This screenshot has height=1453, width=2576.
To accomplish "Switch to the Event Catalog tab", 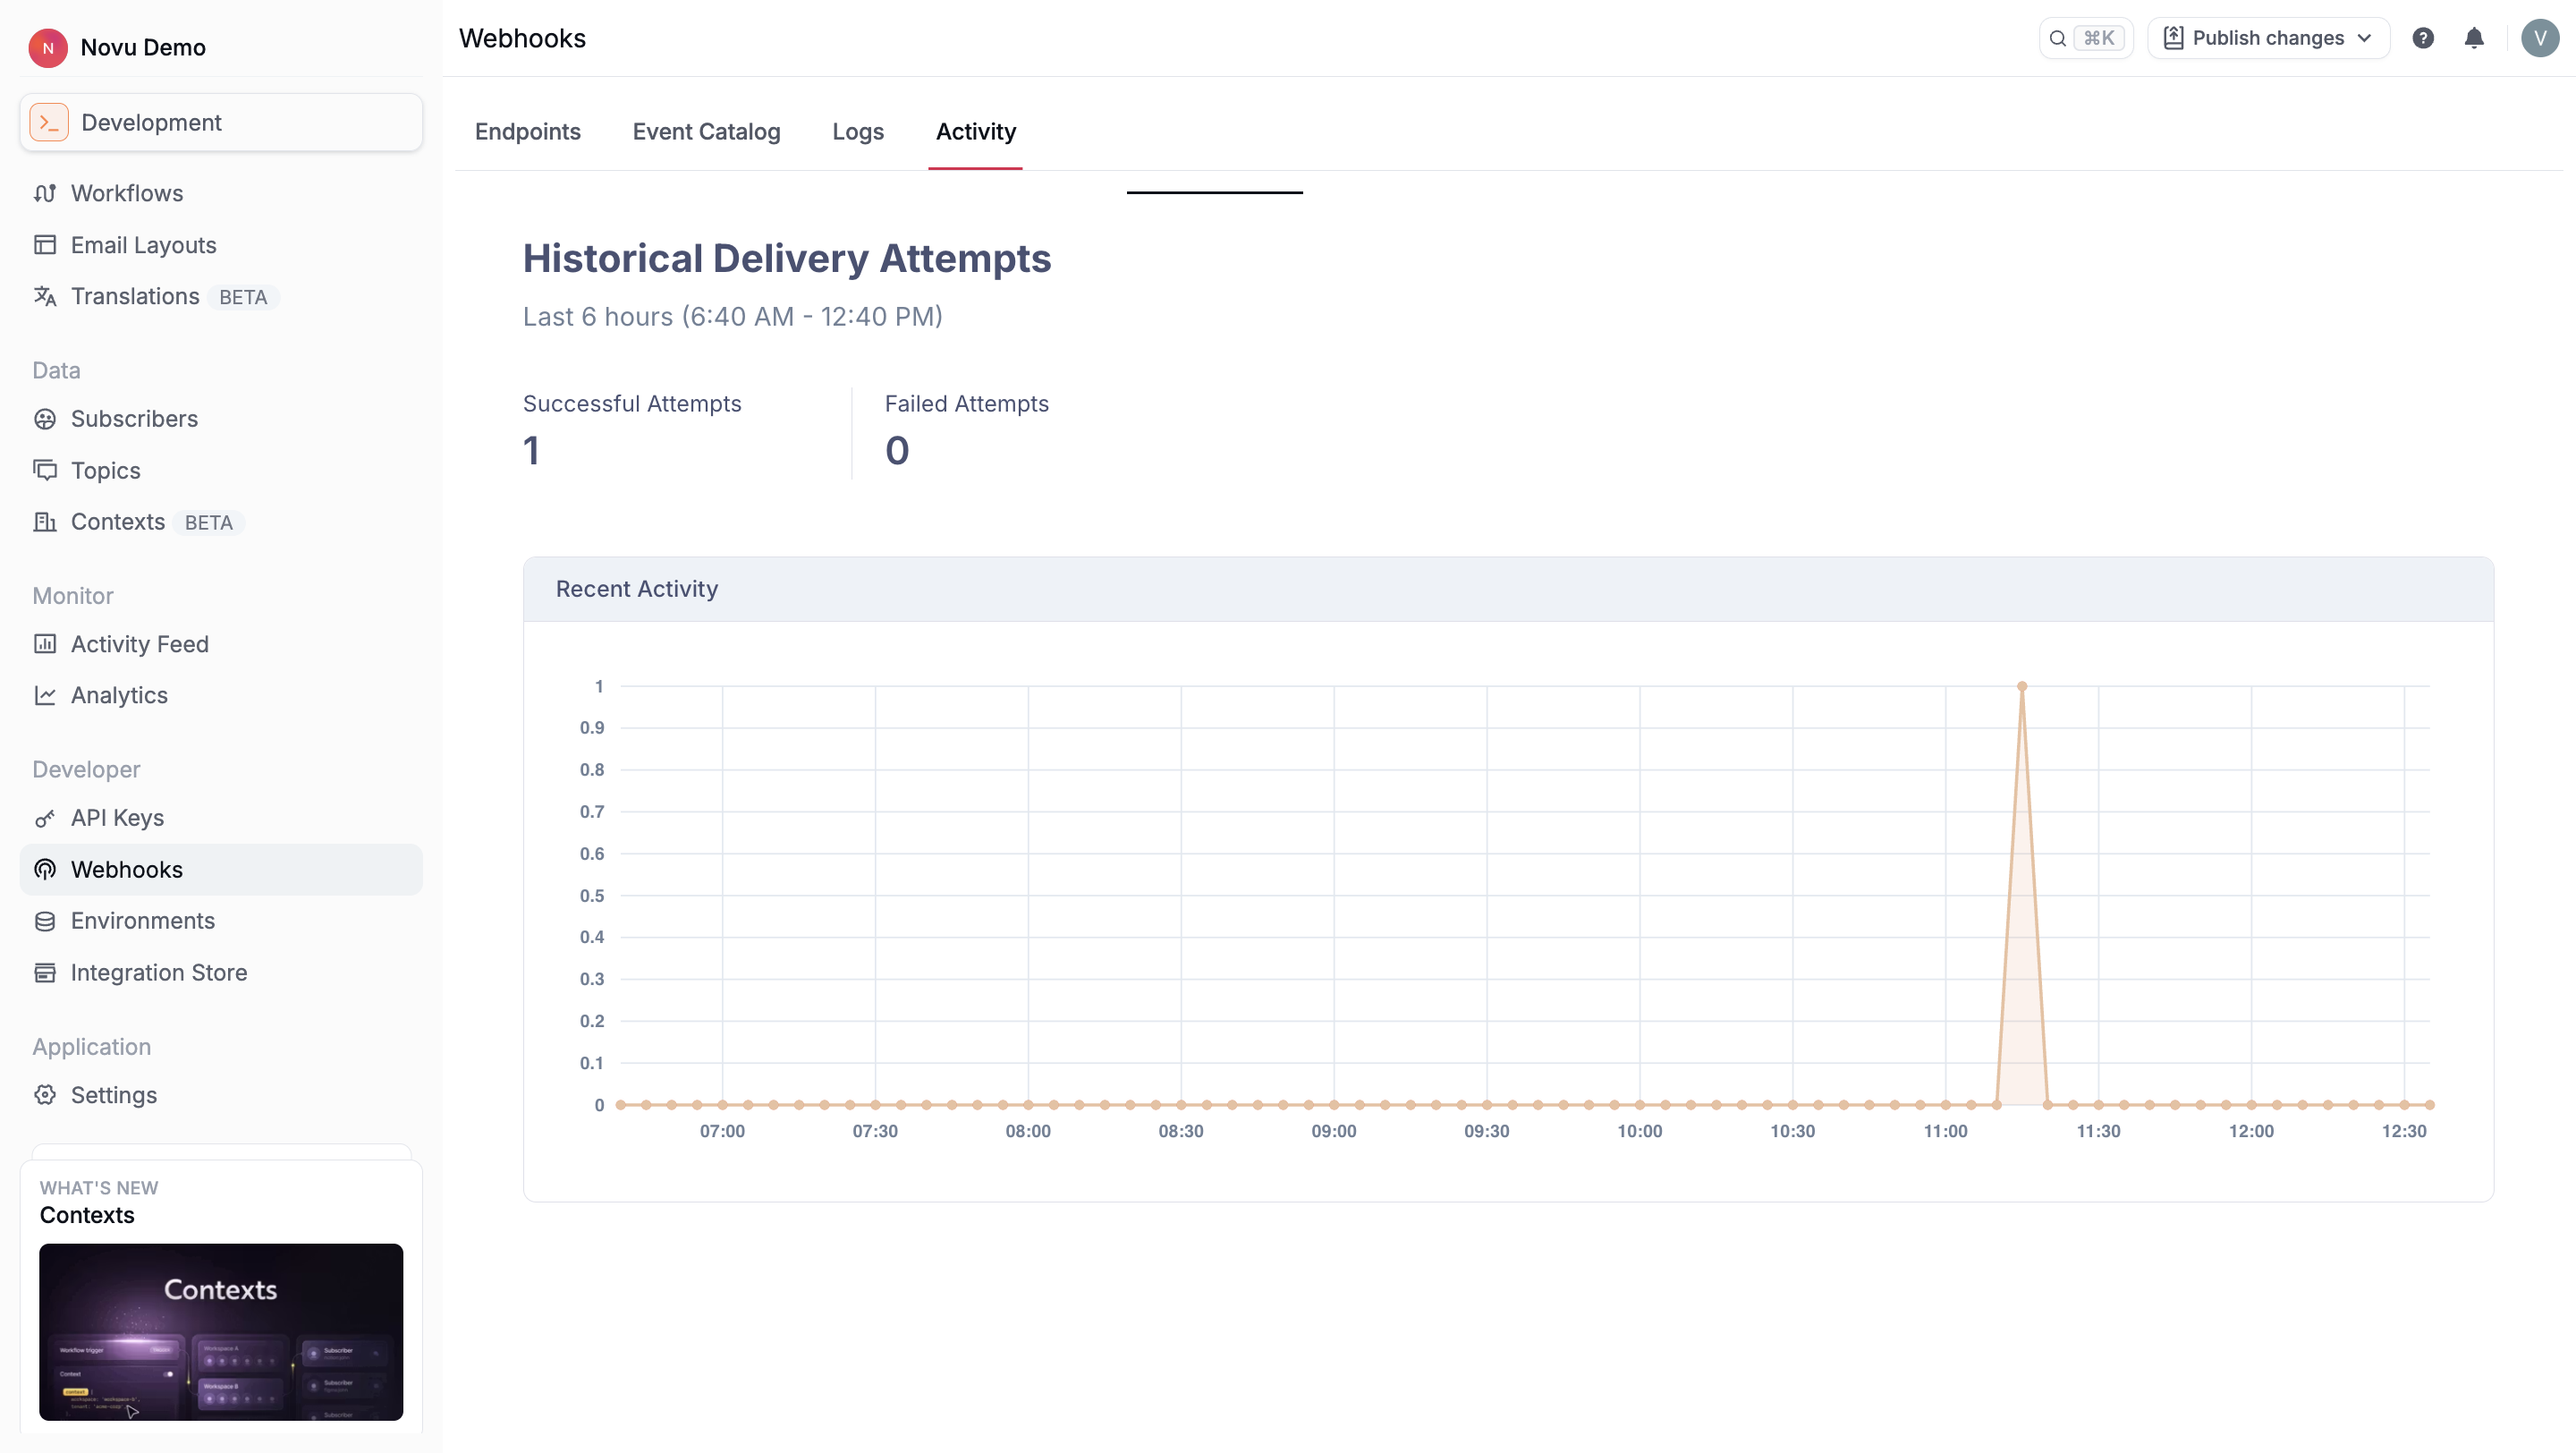I will point(706,131).
